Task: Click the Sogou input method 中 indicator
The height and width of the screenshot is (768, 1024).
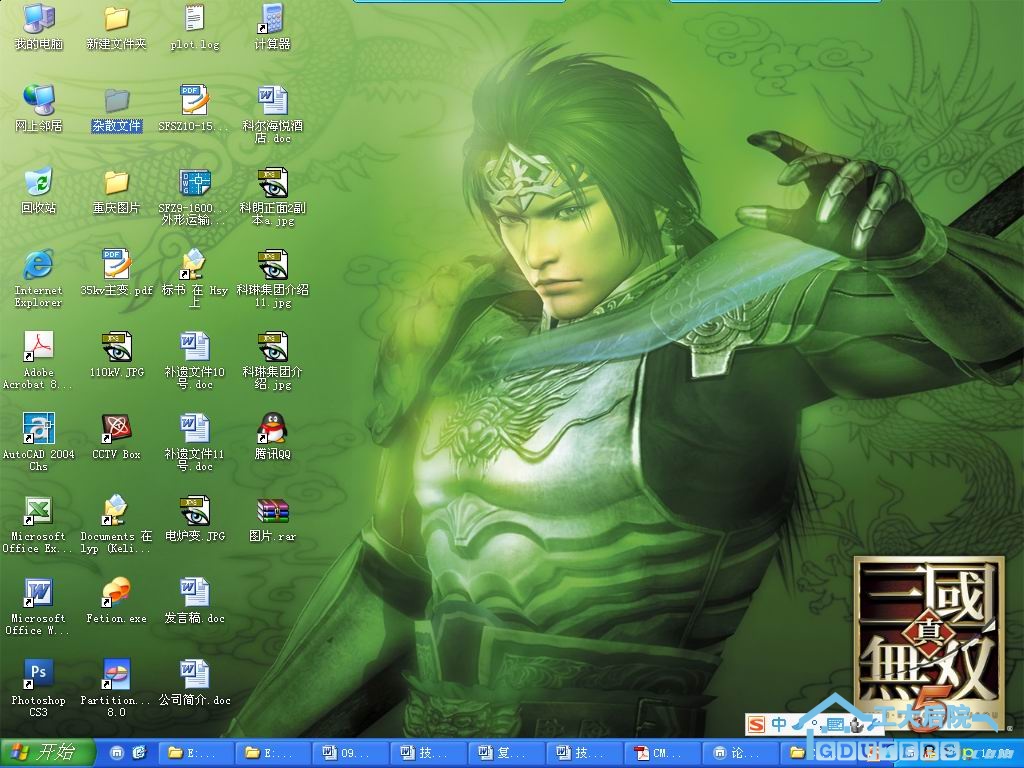Action: tap(778, 723)
